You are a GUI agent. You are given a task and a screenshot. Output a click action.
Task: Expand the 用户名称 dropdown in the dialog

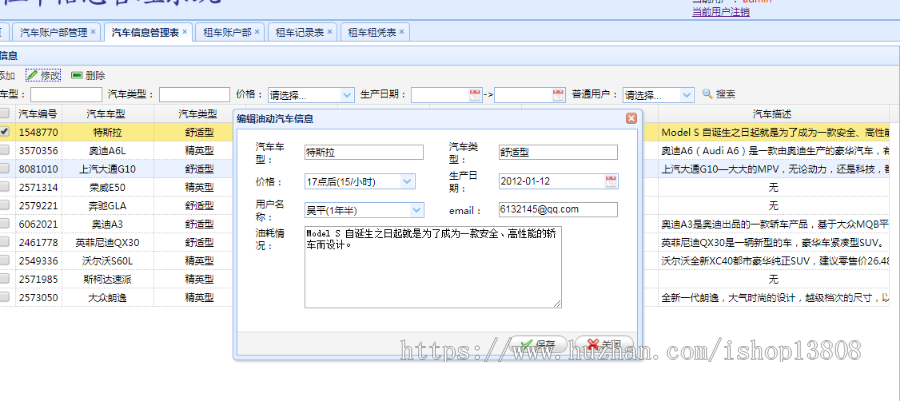tap(417, 210)
